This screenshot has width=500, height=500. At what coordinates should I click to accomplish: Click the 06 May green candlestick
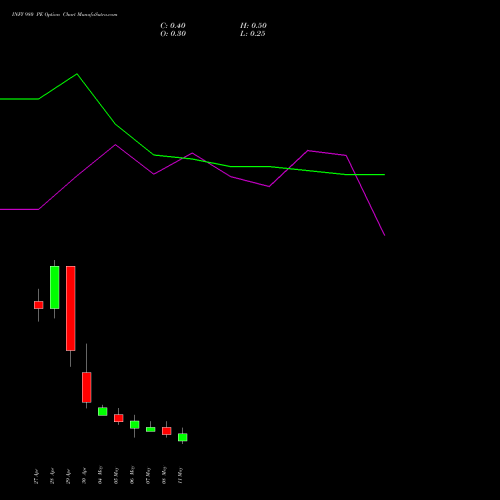pyautogui.click(x=135, y=425)
